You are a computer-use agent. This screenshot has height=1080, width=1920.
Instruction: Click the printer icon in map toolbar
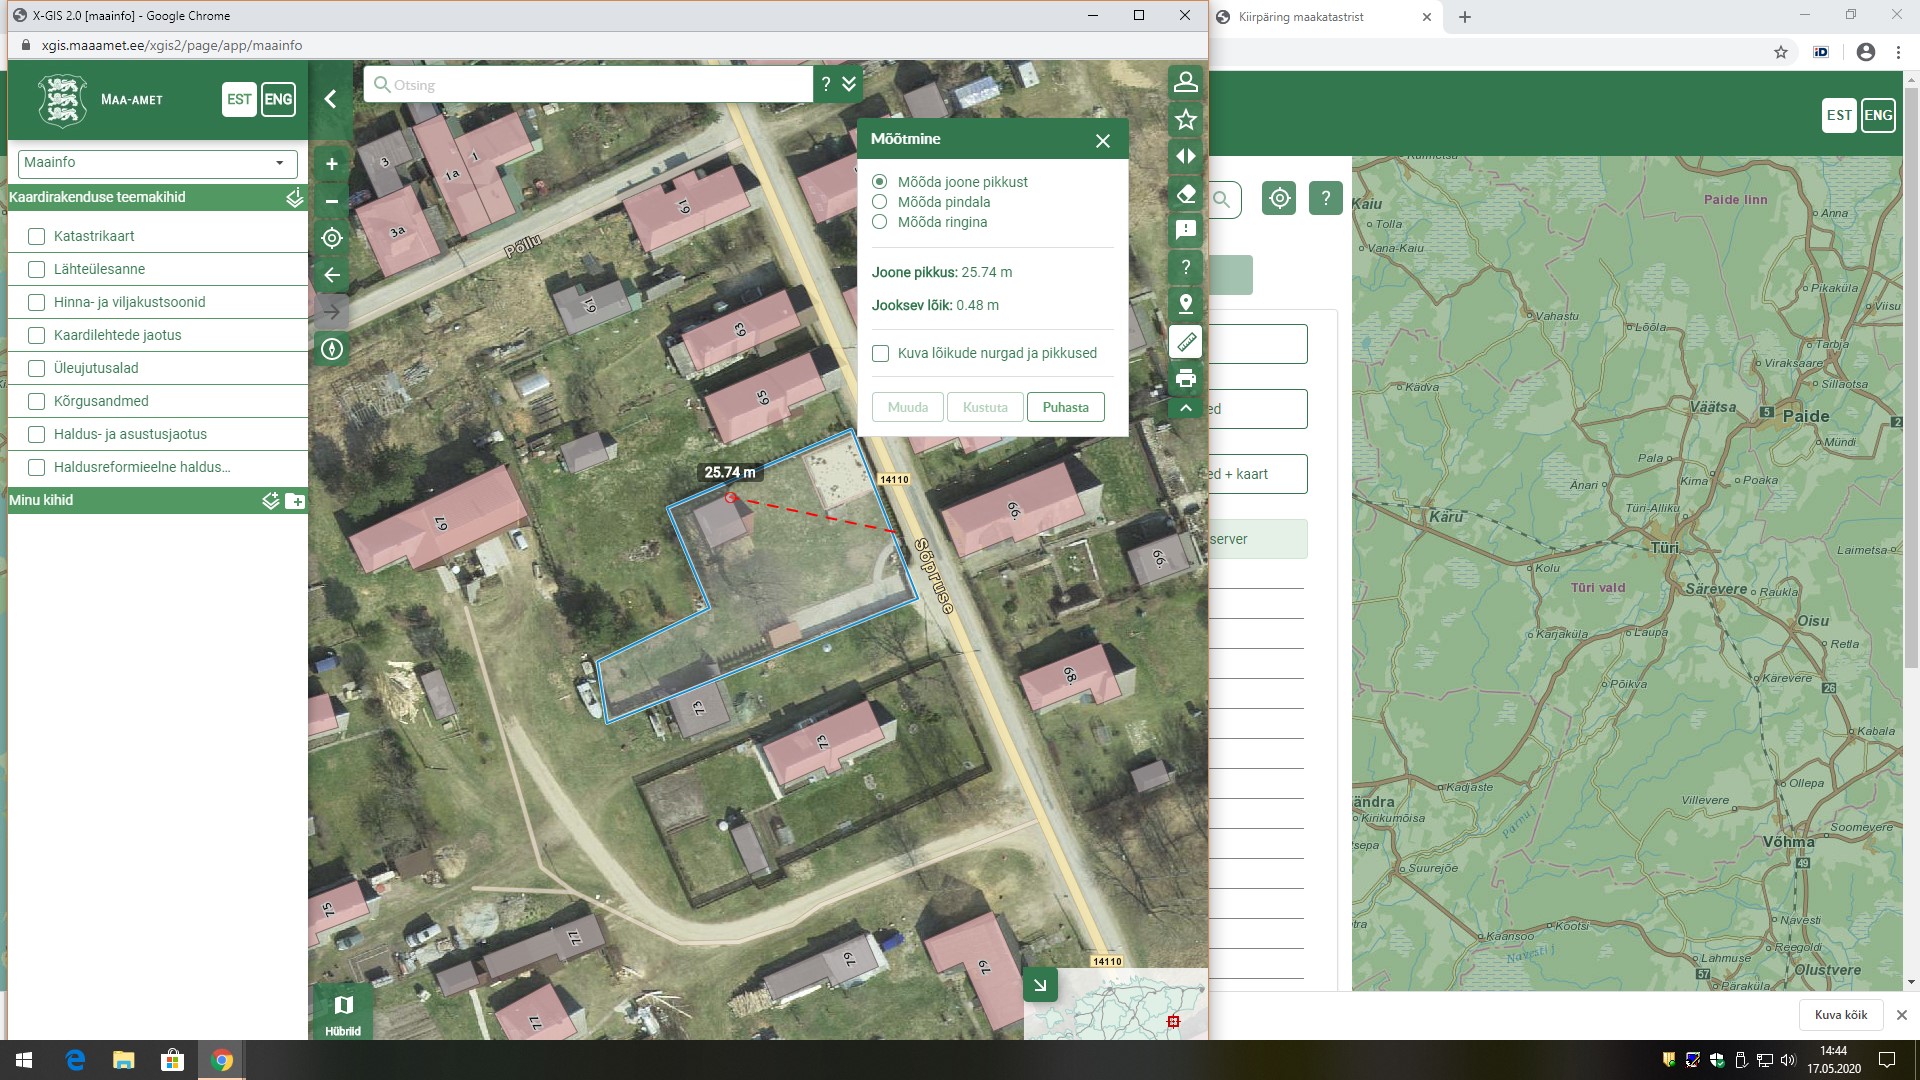point(1186,379)
